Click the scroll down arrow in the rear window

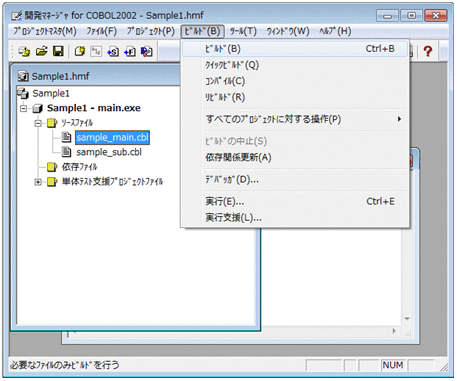407,319
